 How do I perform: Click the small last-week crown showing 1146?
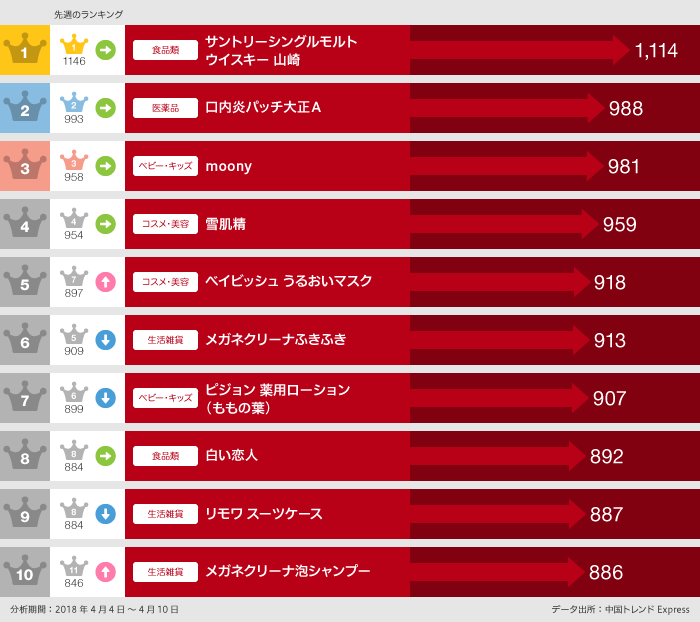74,46
